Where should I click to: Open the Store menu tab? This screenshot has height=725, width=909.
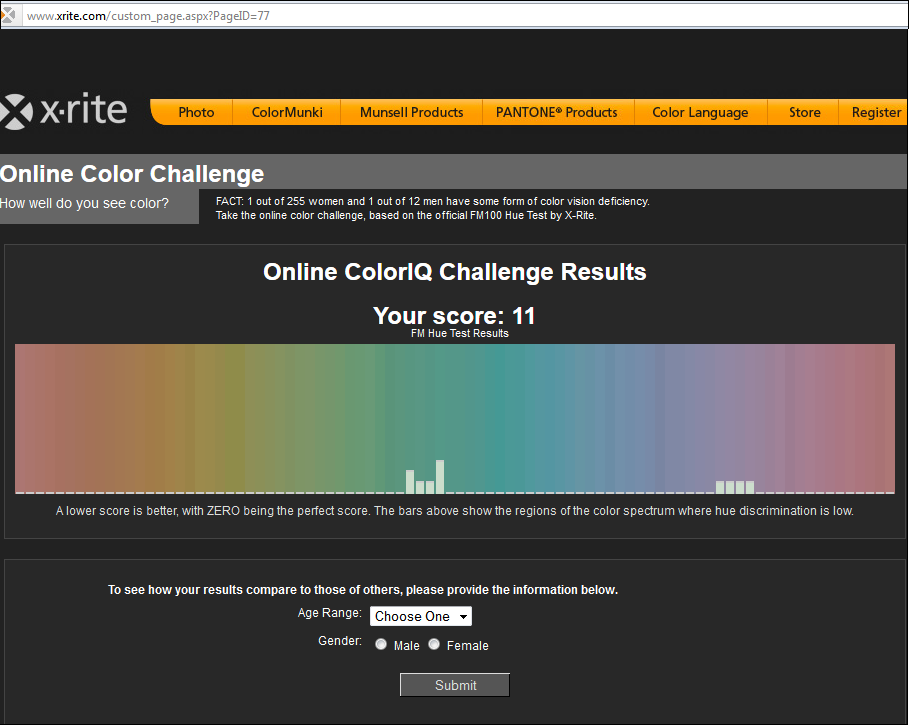[805, 112]
